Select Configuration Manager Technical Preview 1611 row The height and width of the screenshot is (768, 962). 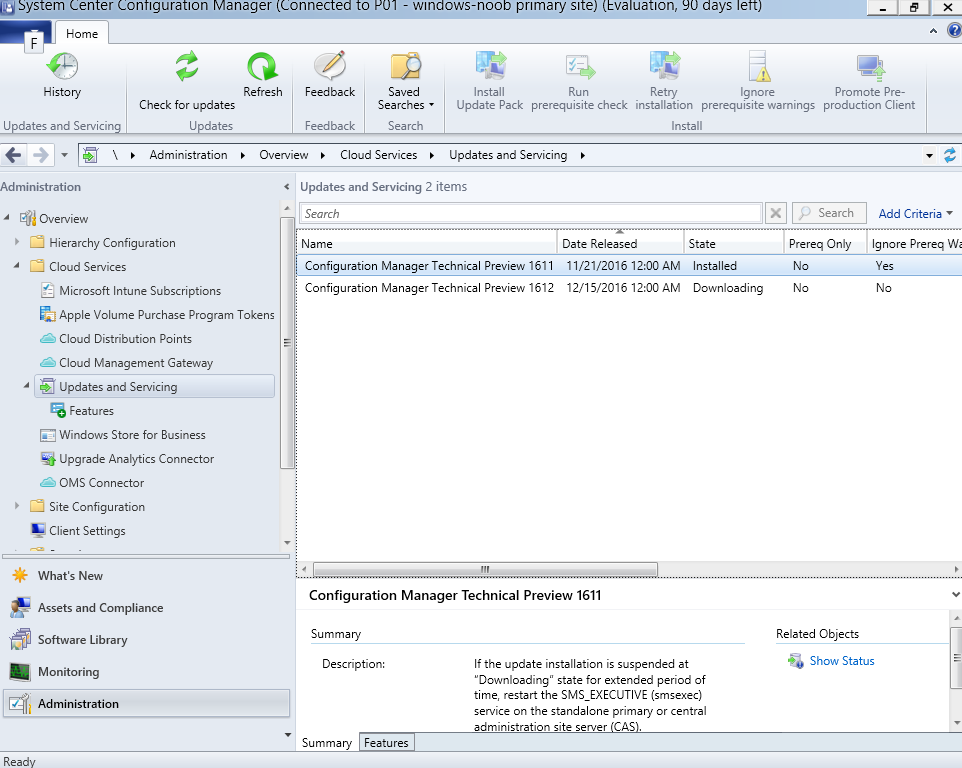click(629, 266)
